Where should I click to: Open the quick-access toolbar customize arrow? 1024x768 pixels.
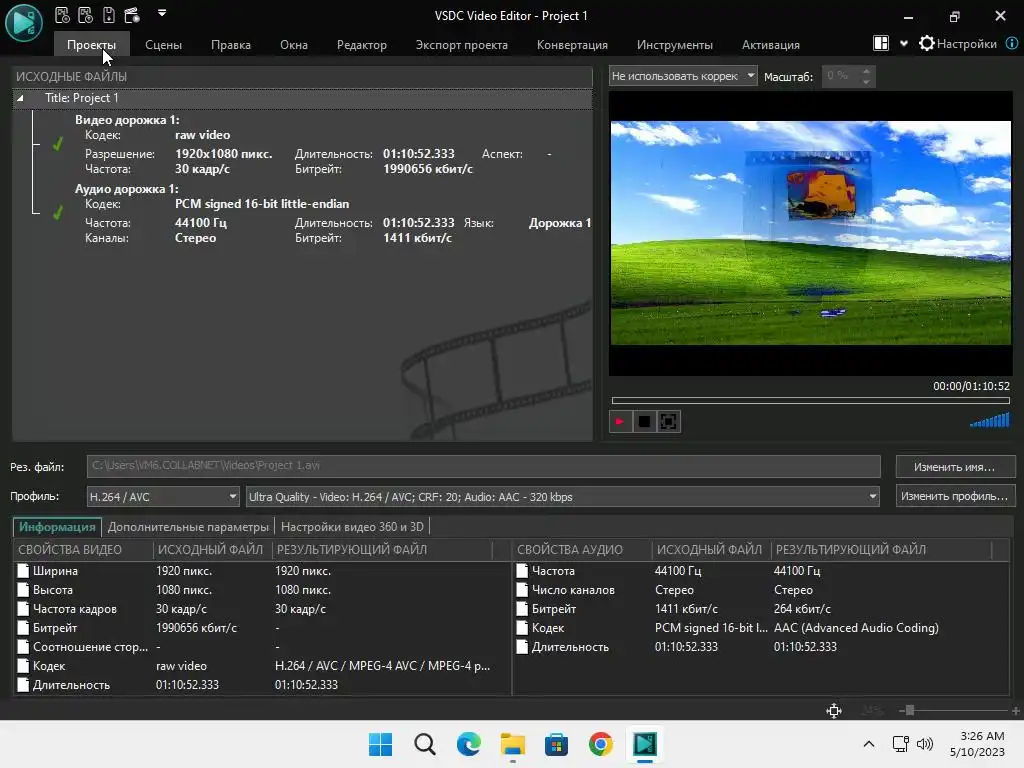point(162,12)
